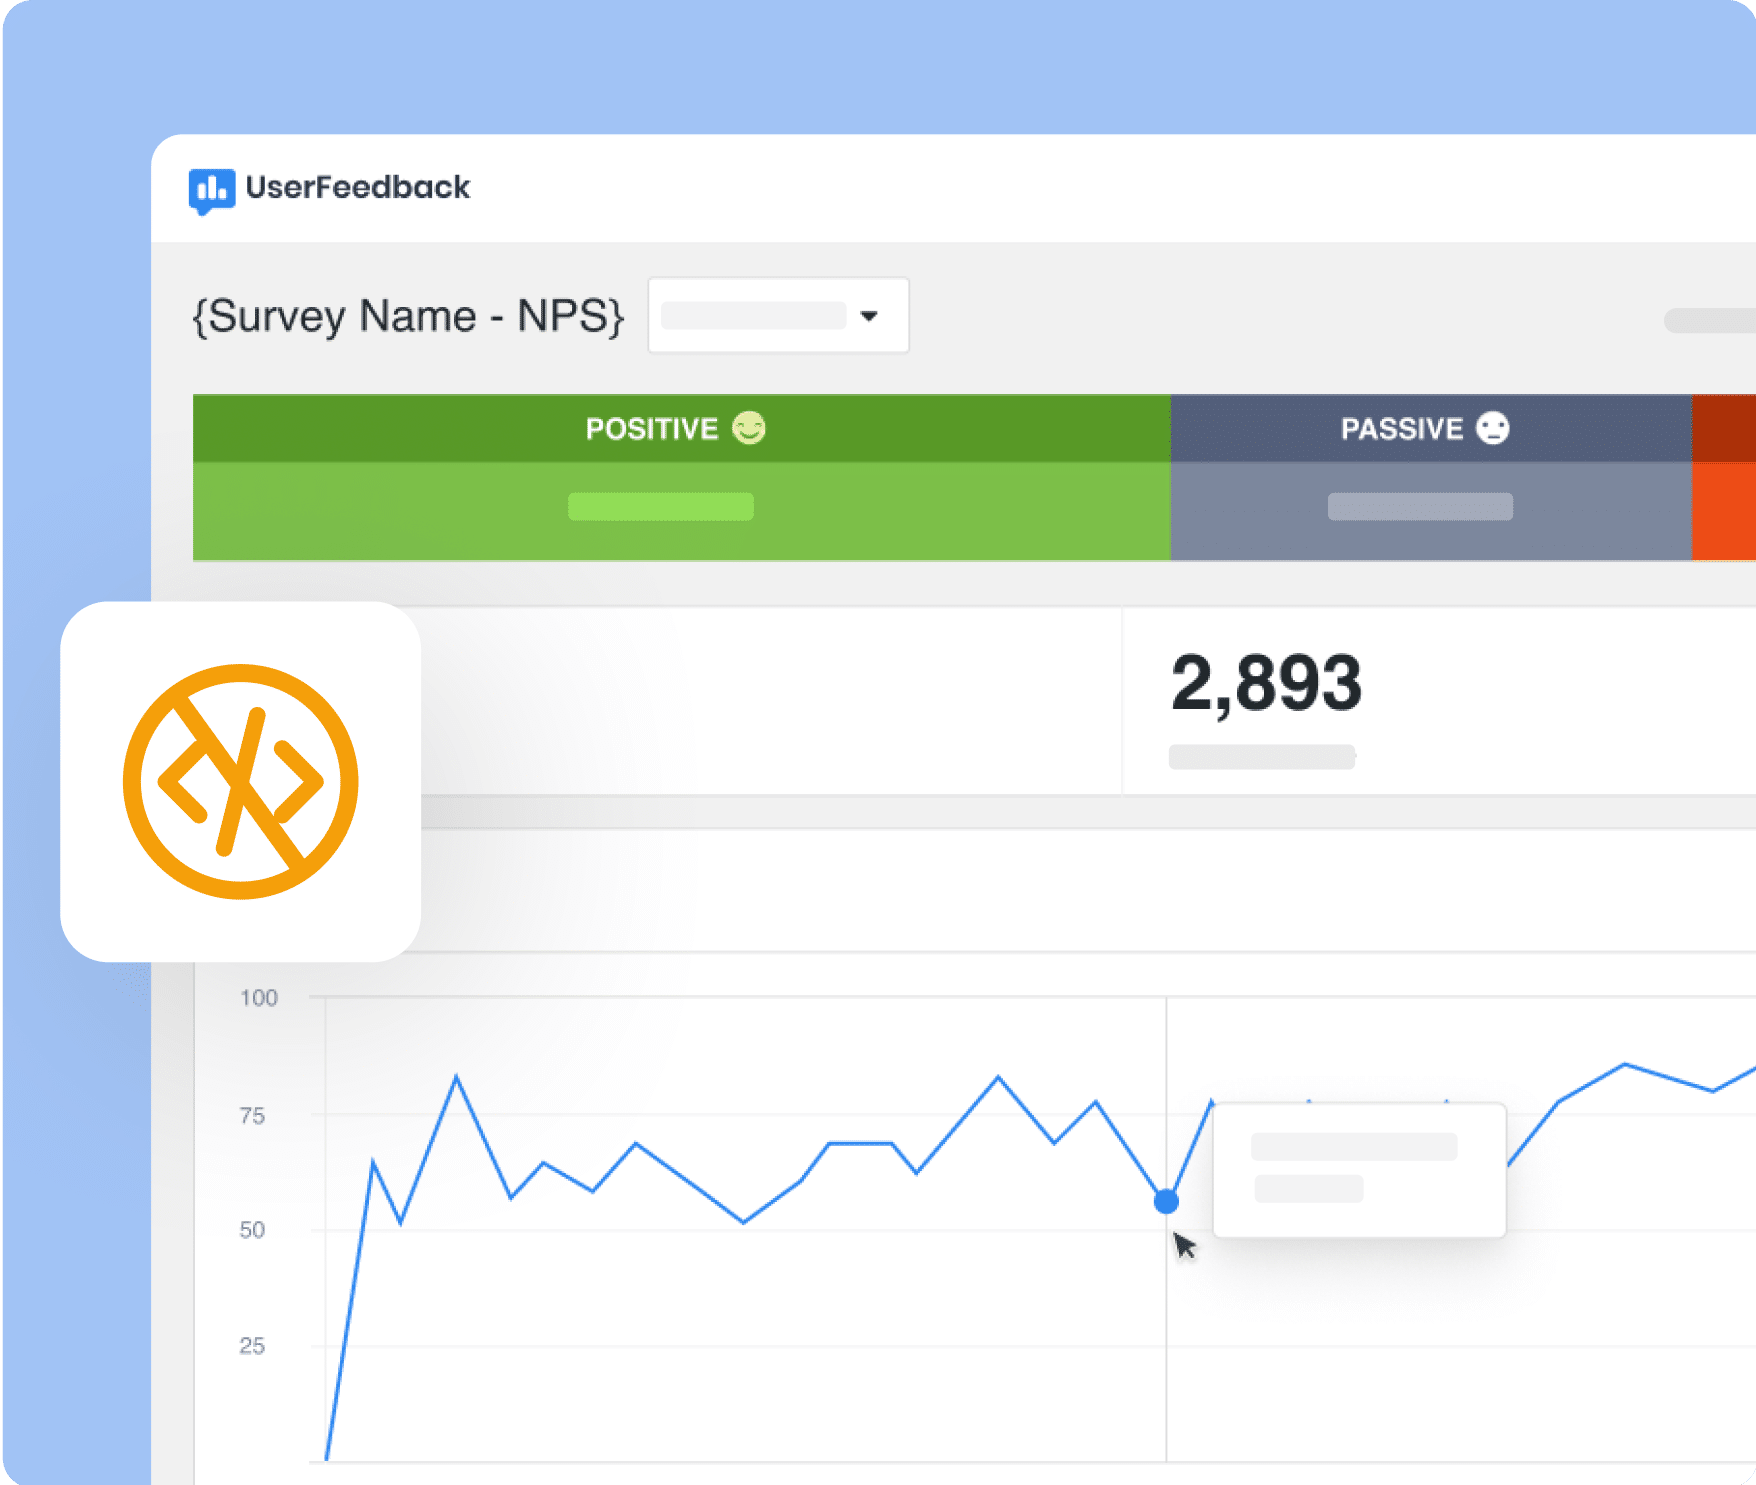Click the UserFeedback brand name text
1756x1485 pixels.
[358, 187]
